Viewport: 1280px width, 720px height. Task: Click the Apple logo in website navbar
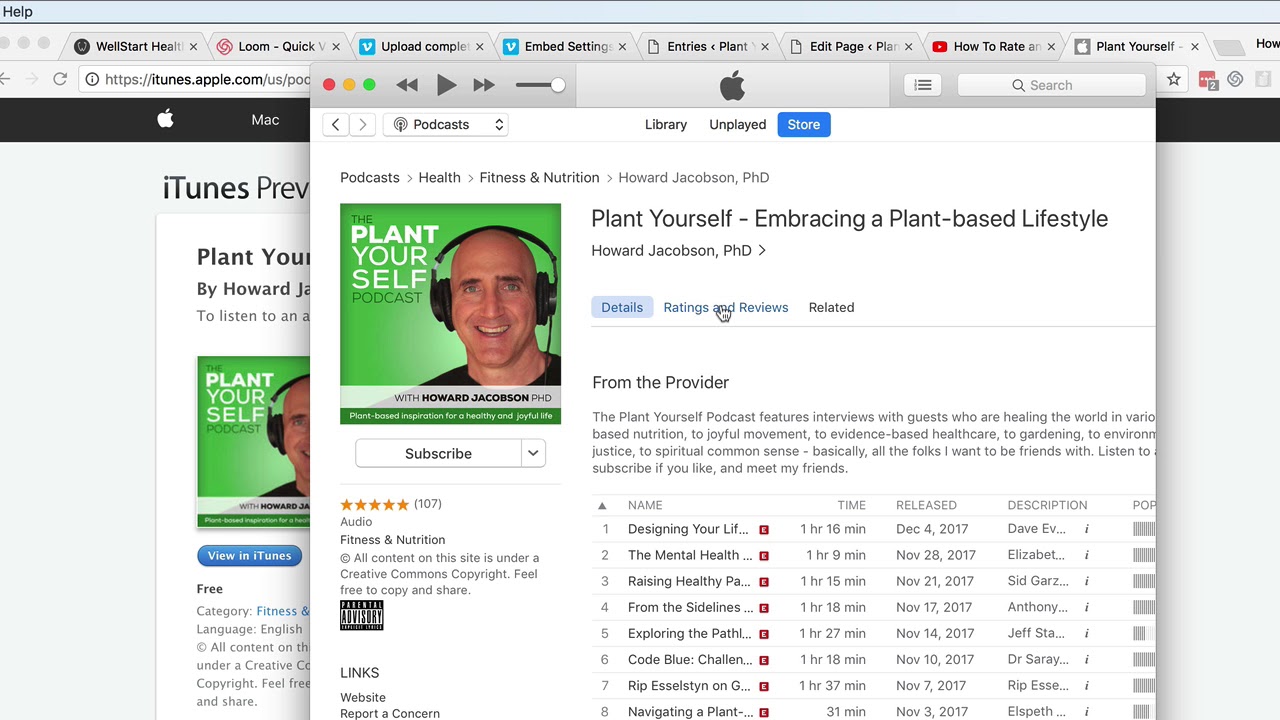point(166,119)
